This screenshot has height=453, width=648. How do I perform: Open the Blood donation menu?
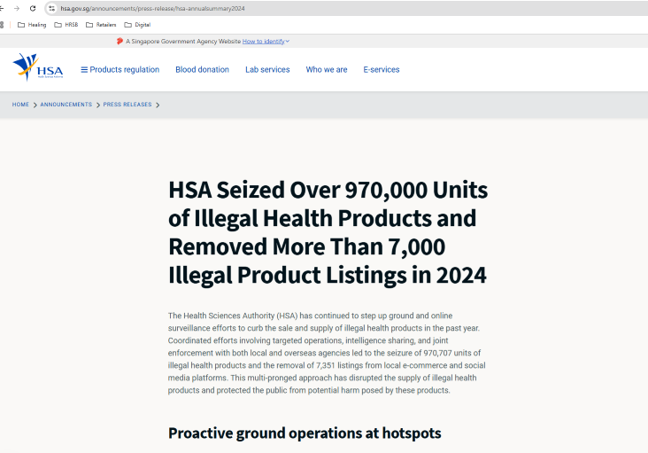[202, 70]
